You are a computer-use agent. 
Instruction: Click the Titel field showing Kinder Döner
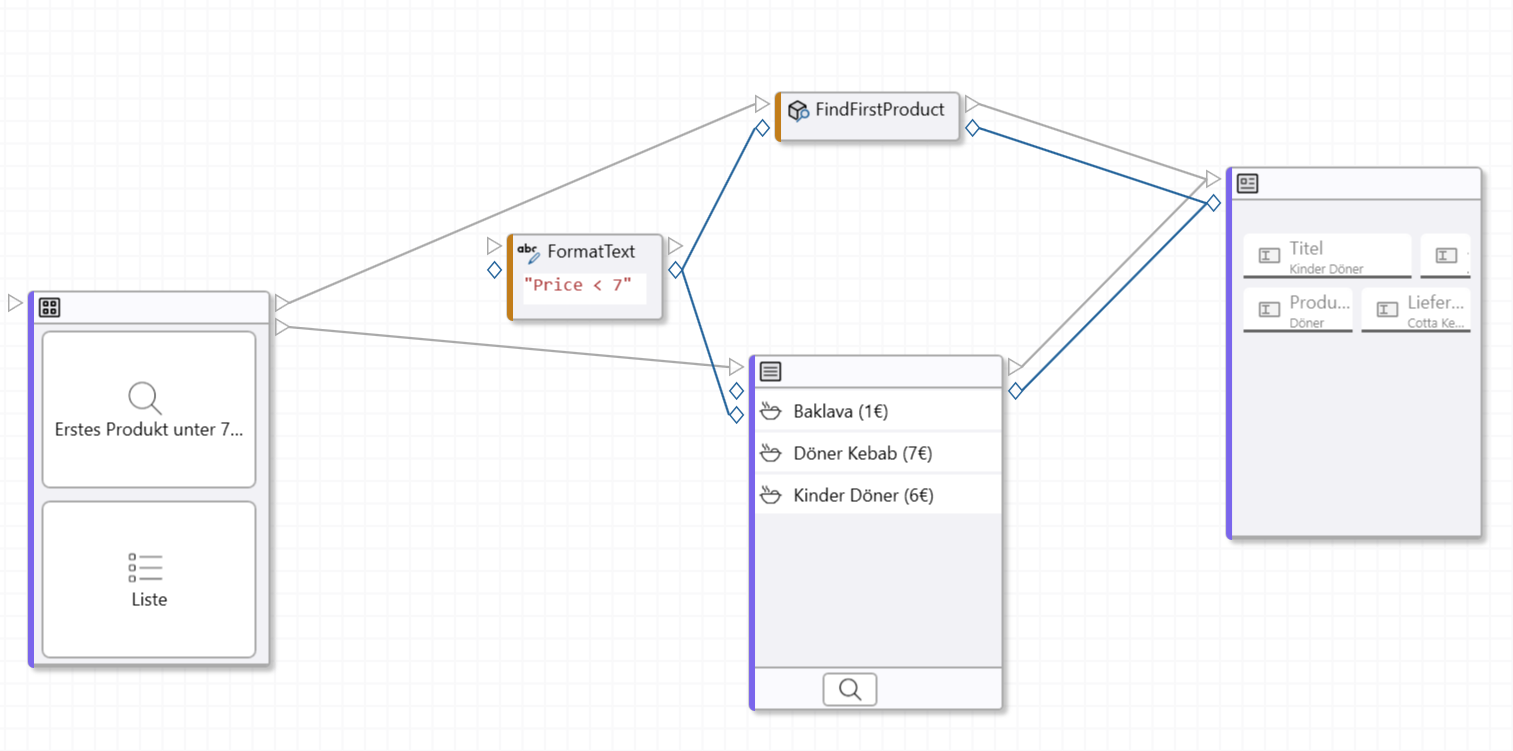[x=1326, y=255]
